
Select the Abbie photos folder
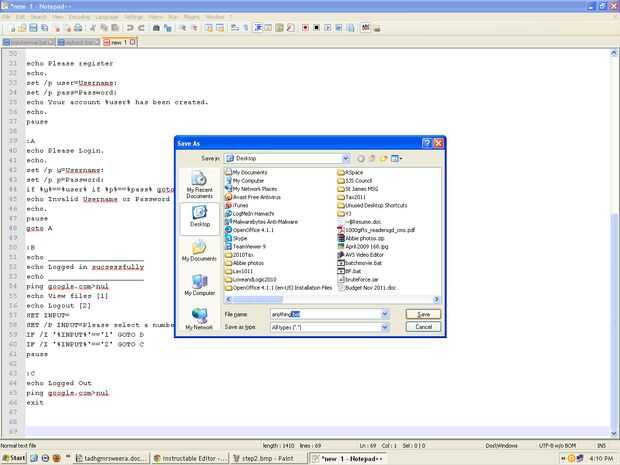[244, 263]
